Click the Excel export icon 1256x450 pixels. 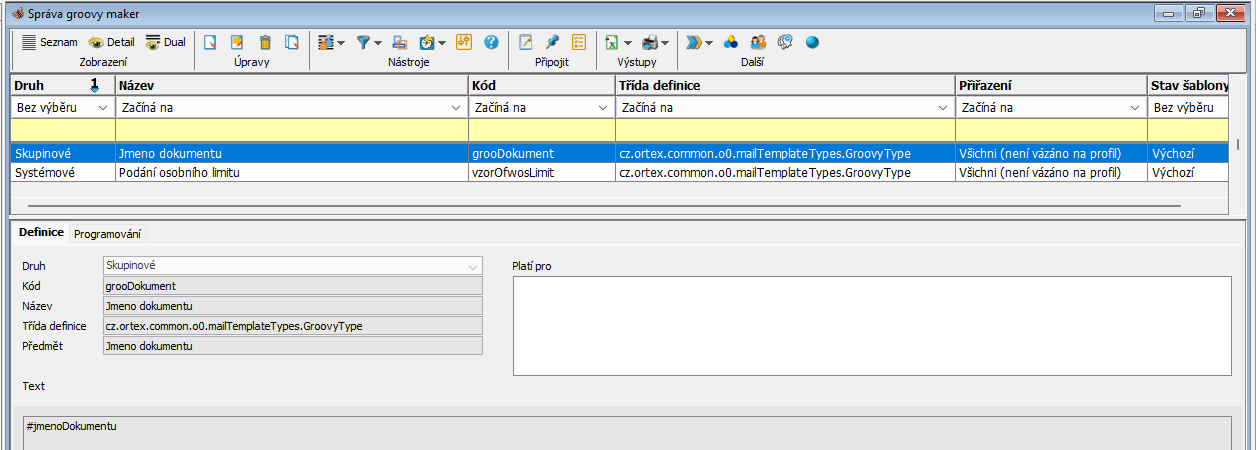click(x=611, y=43)
